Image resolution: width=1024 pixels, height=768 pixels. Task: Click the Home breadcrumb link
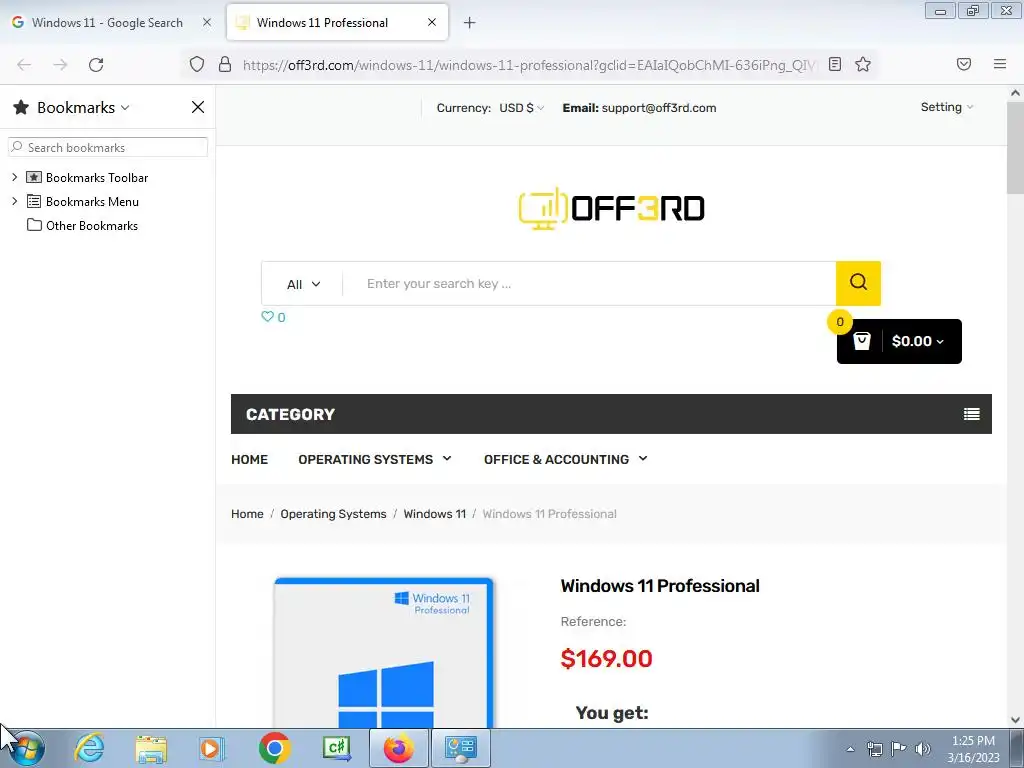(x=247, y=514)
